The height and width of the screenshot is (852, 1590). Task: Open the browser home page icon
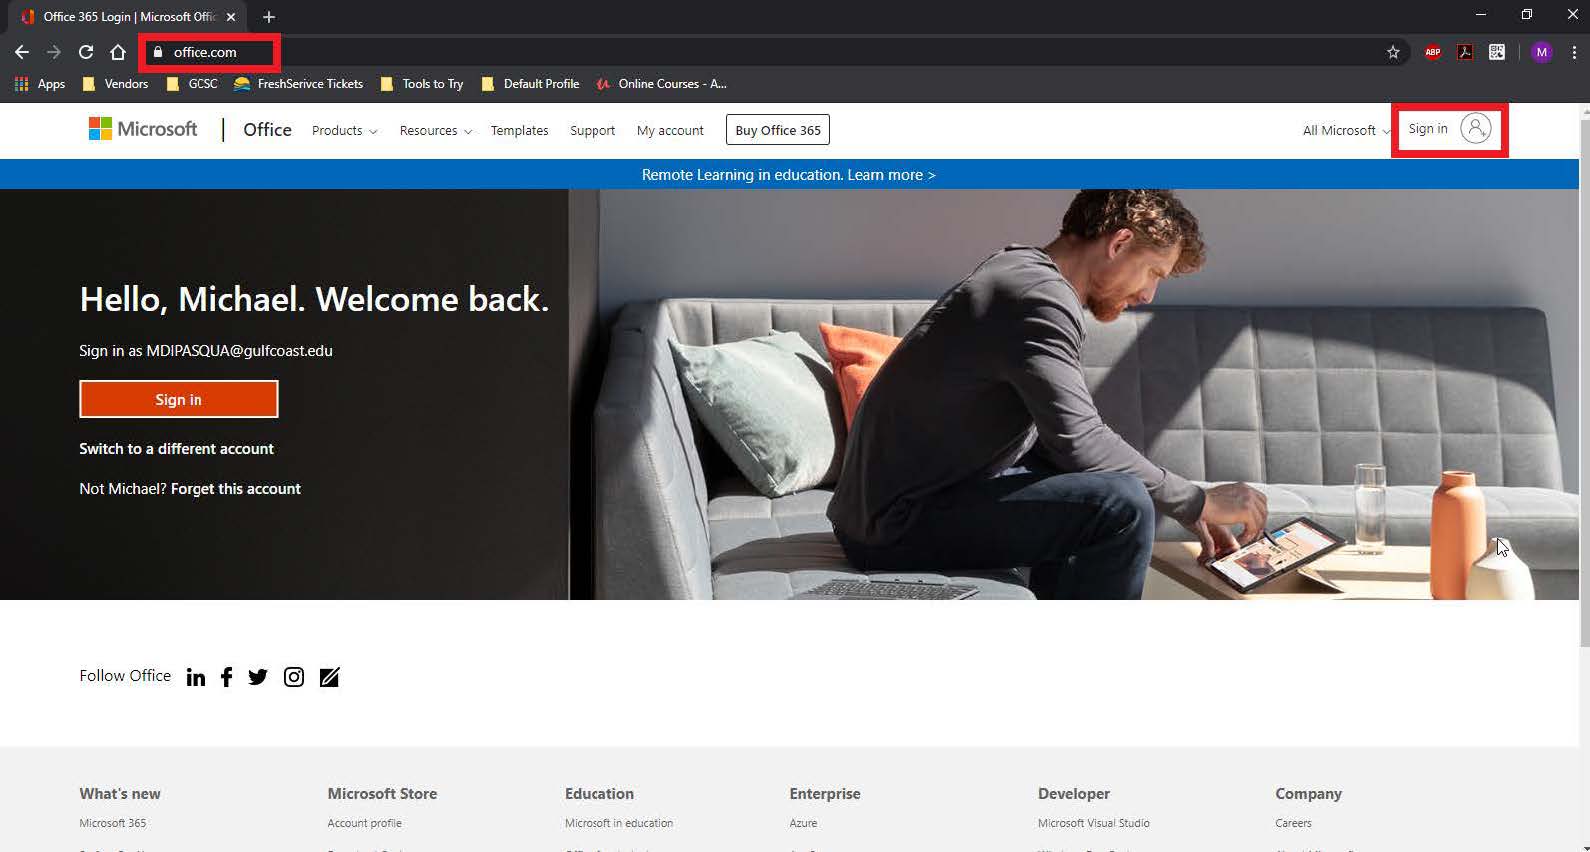click(x=118, y=52)
